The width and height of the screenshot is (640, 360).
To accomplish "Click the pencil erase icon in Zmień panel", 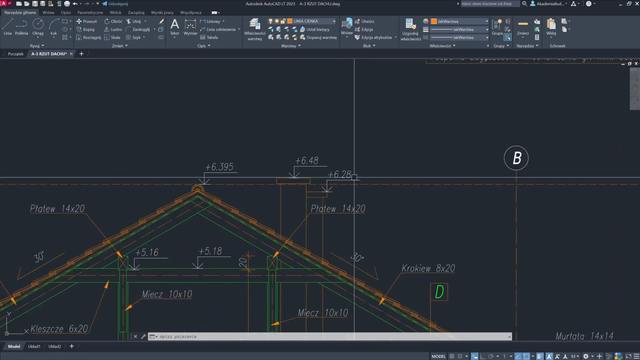I will [x=162, y=21].
